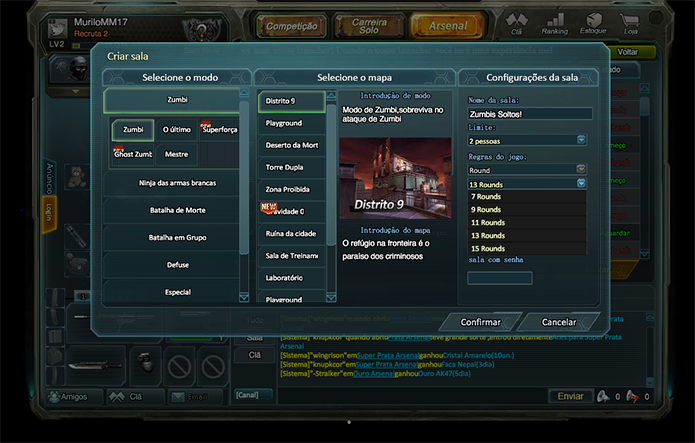Viewport: 695px width, 443px height.
Task: Select the Laboratório map
Action: tap(292, 278)
